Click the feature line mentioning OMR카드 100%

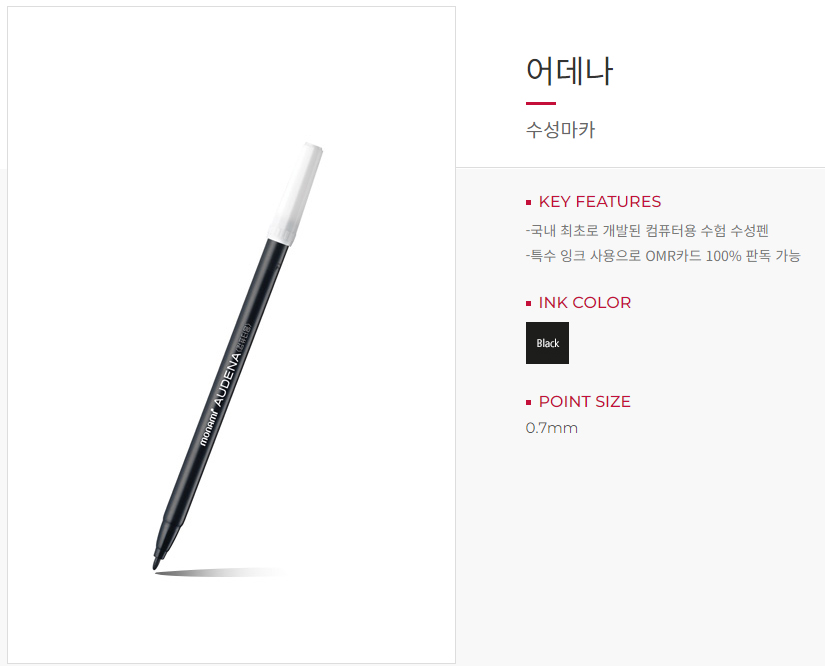click(x=663, y=256)
